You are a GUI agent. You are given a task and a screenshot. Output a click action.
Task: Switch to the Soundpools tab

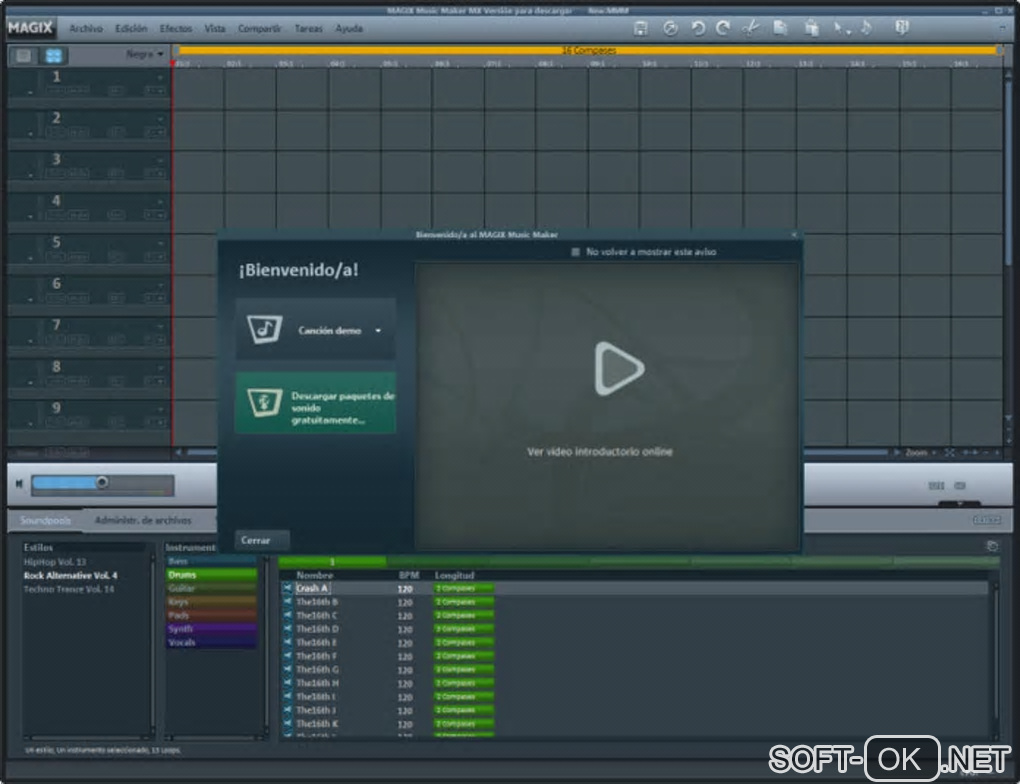point(45,520)
